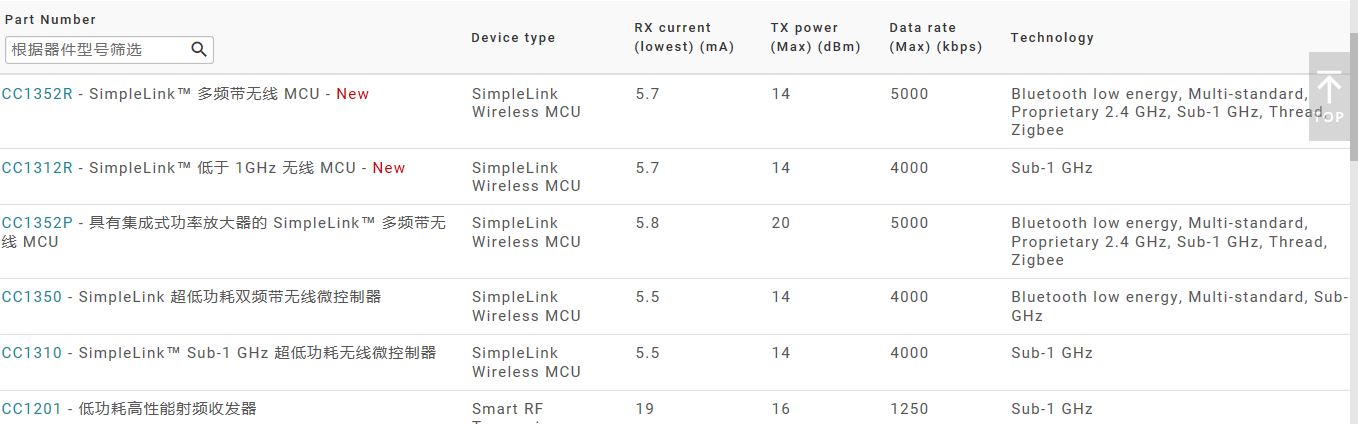Sort by Part Number column header
This screenshot has width=1358, height=424.
(x=51, y=20)
